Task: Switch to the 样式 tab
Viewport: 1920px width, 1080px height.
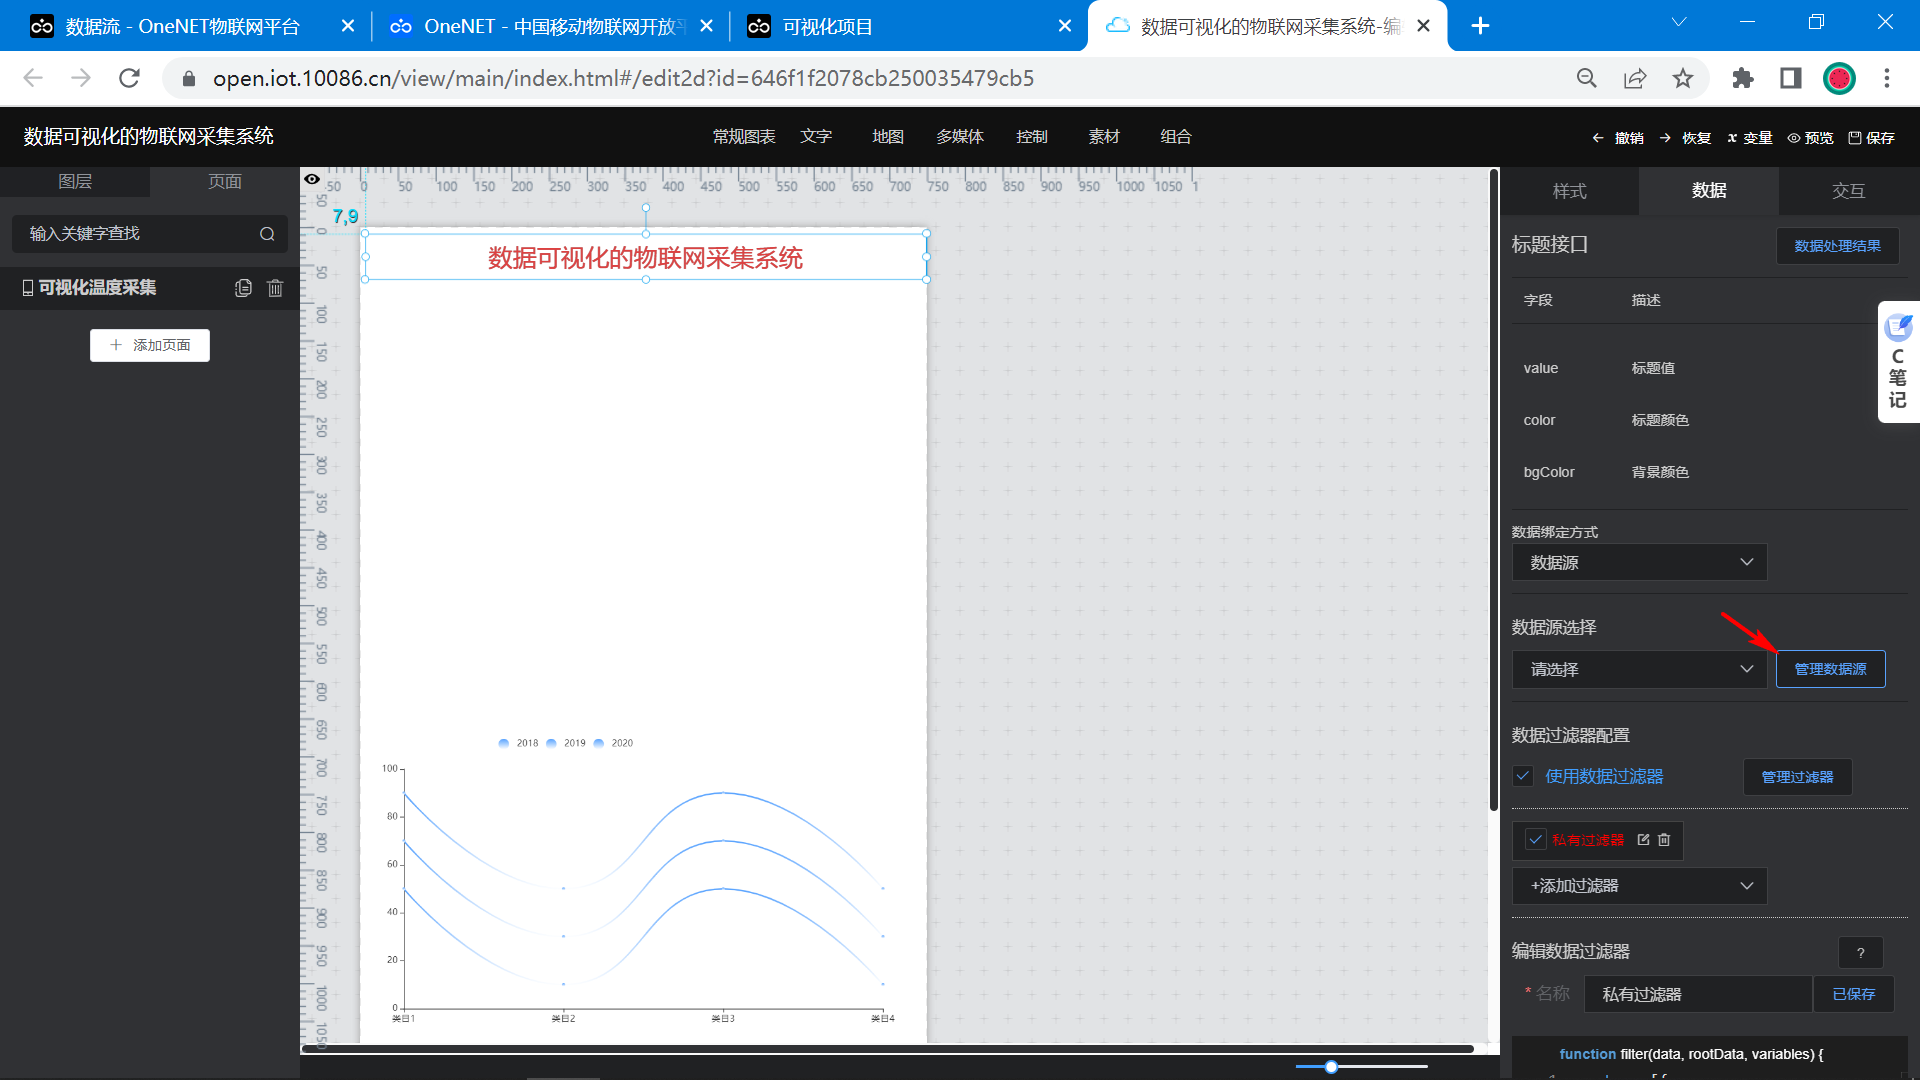Action: (1569, 191)
